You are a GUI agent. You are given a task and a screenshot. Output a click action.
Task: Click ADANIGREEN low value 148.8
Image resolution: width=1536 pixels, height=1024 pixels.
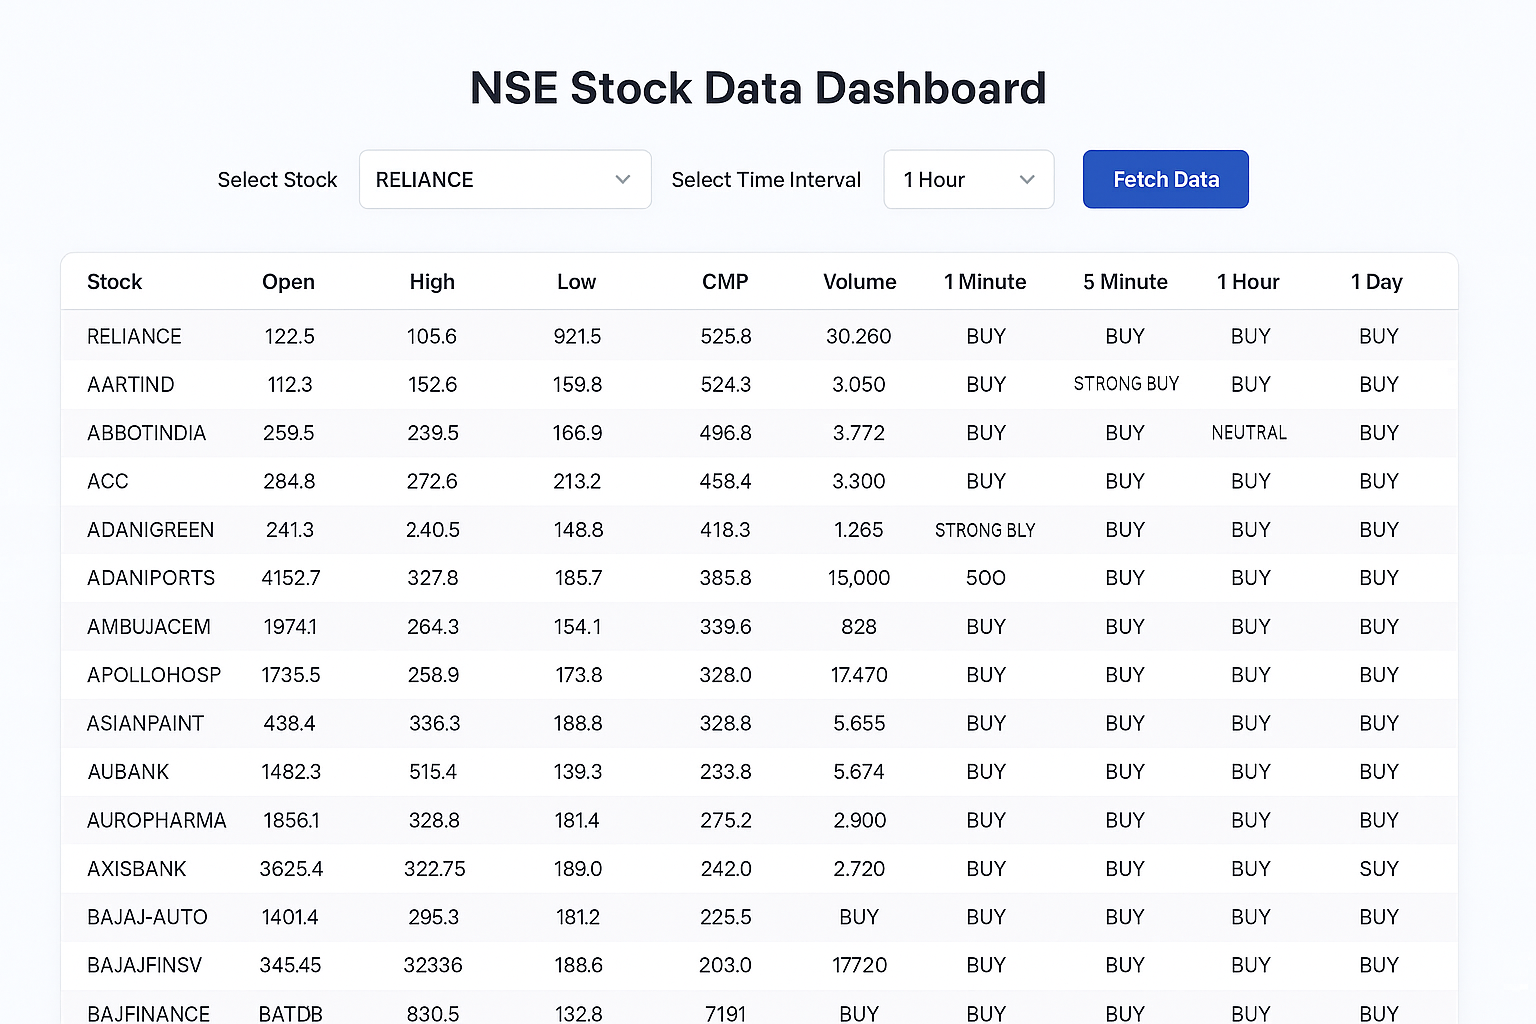[578, 530]
